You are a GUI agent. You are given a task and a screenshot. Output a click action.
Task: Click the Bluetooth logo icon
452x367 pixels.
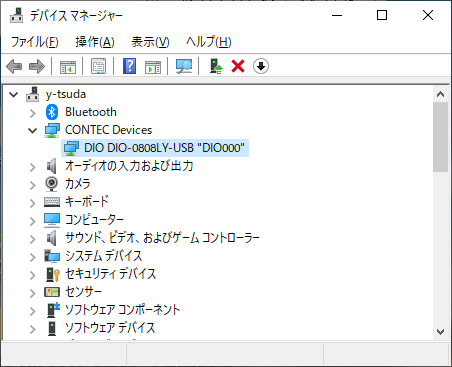[52, 112]
